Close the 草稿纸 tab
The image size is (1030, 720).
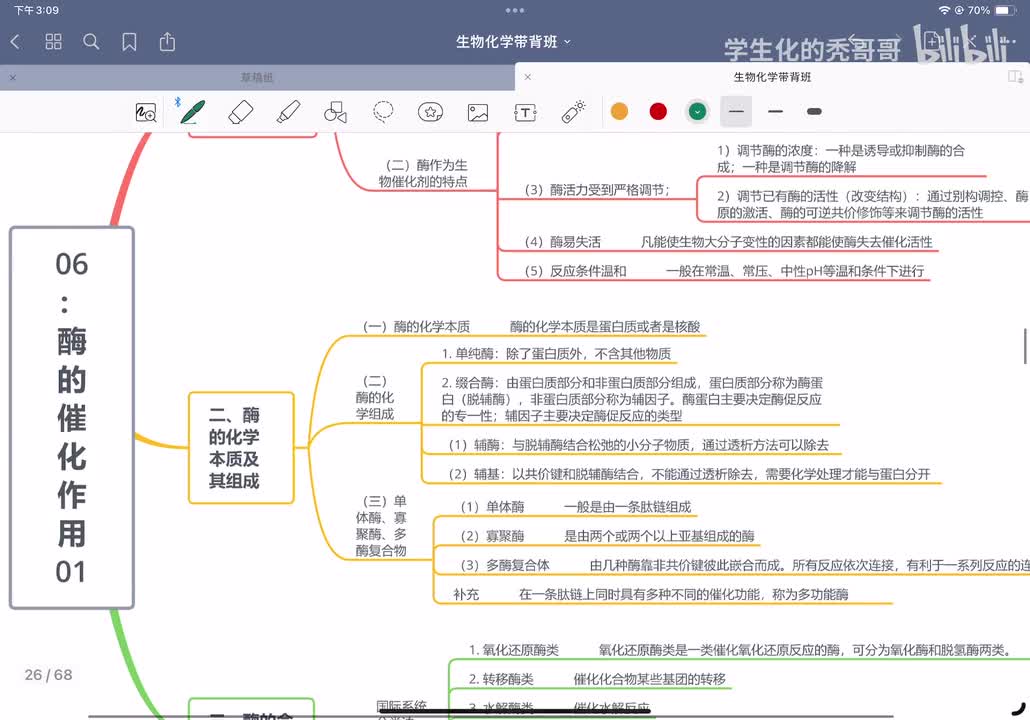coord(12,78)
